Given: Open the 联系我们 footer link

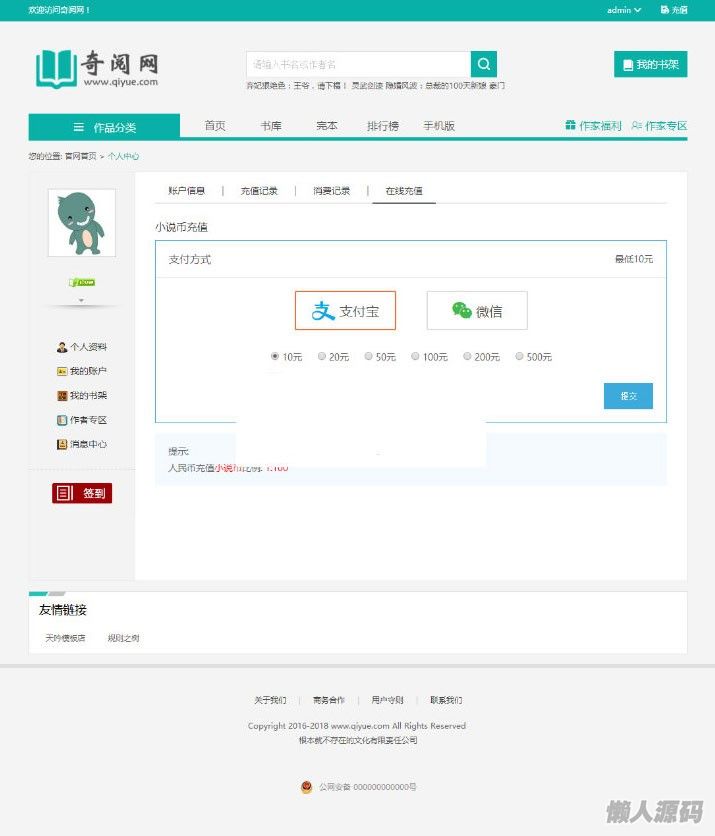Looking at the screenshot, I should [x=446, y=700].
